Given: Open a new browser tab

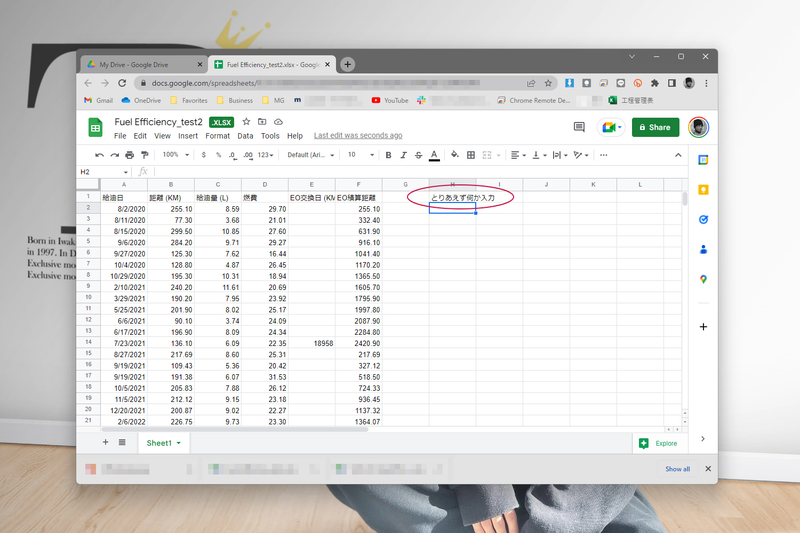Looking at the screenshot, I should (347, 64).
